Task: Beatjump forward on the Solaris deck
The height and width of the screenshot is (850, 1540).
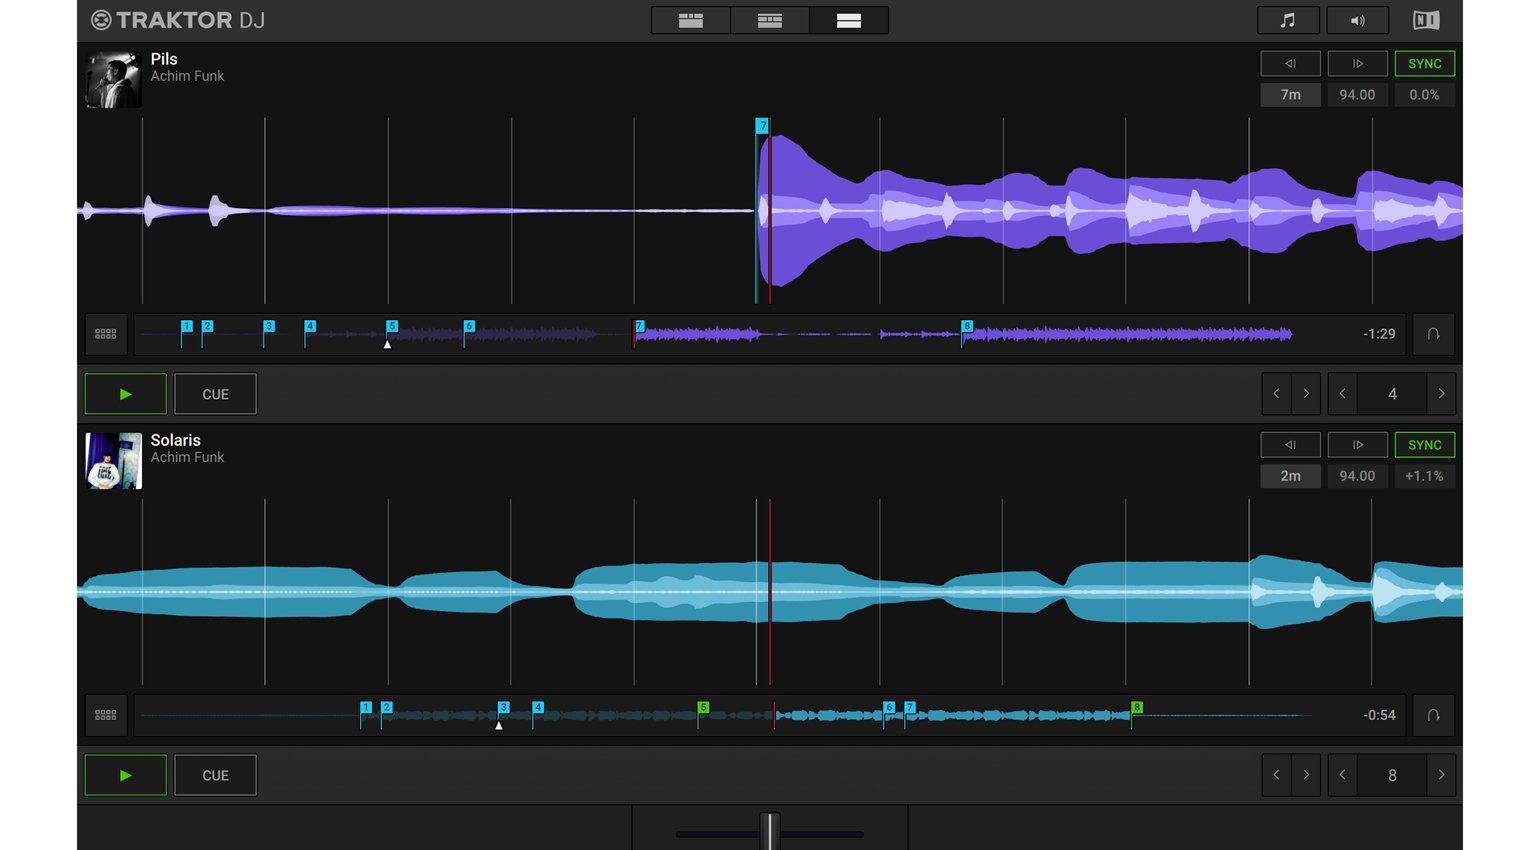Action: (1306, 775)
